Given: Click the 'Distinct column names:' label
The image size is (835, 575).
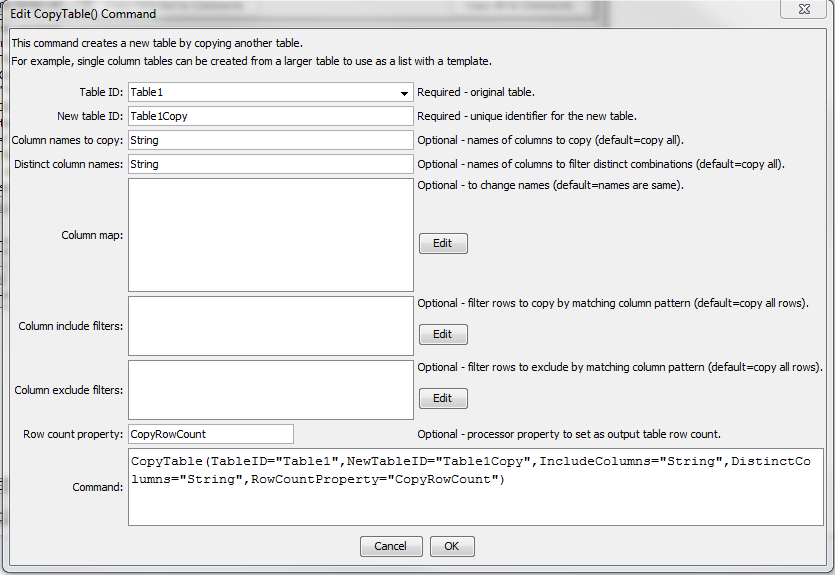Looking at the screenshot, I should click(x=69, y=164).
